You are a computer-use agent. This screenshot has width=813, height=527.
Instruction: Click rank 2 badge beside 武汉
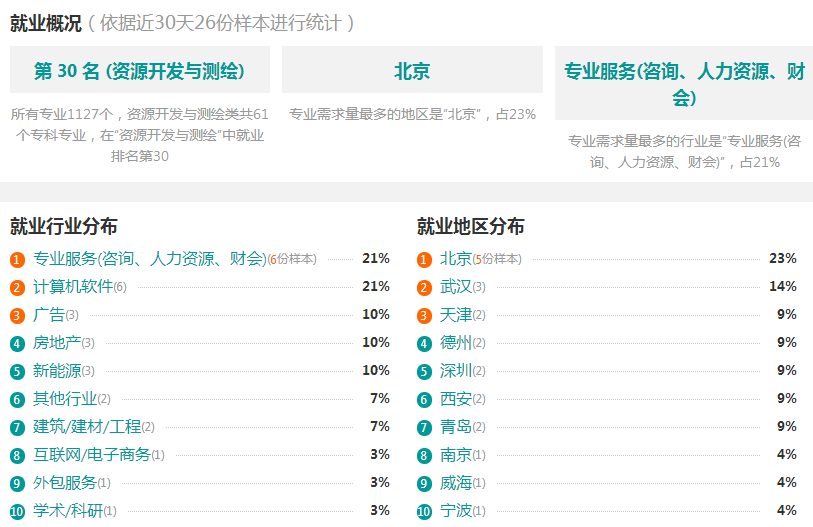coord(424,287)
